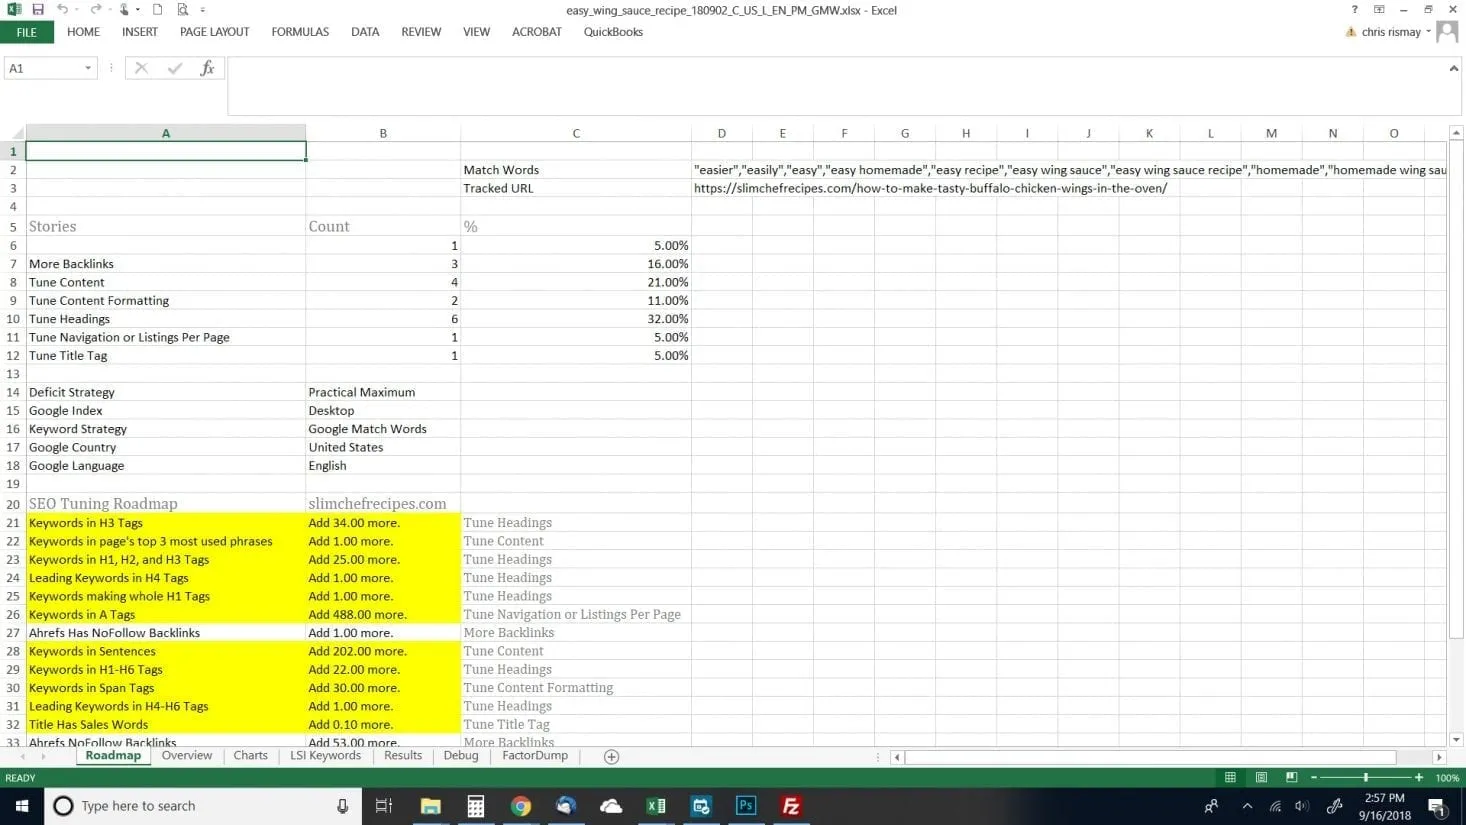
Task: Expand the formula bar chevron
Action: click(x=1453, y=68)
